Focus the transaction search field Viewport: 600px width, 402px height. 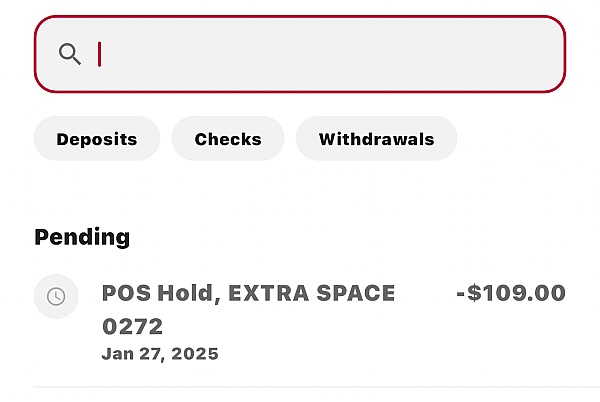[x=300, y=54]
